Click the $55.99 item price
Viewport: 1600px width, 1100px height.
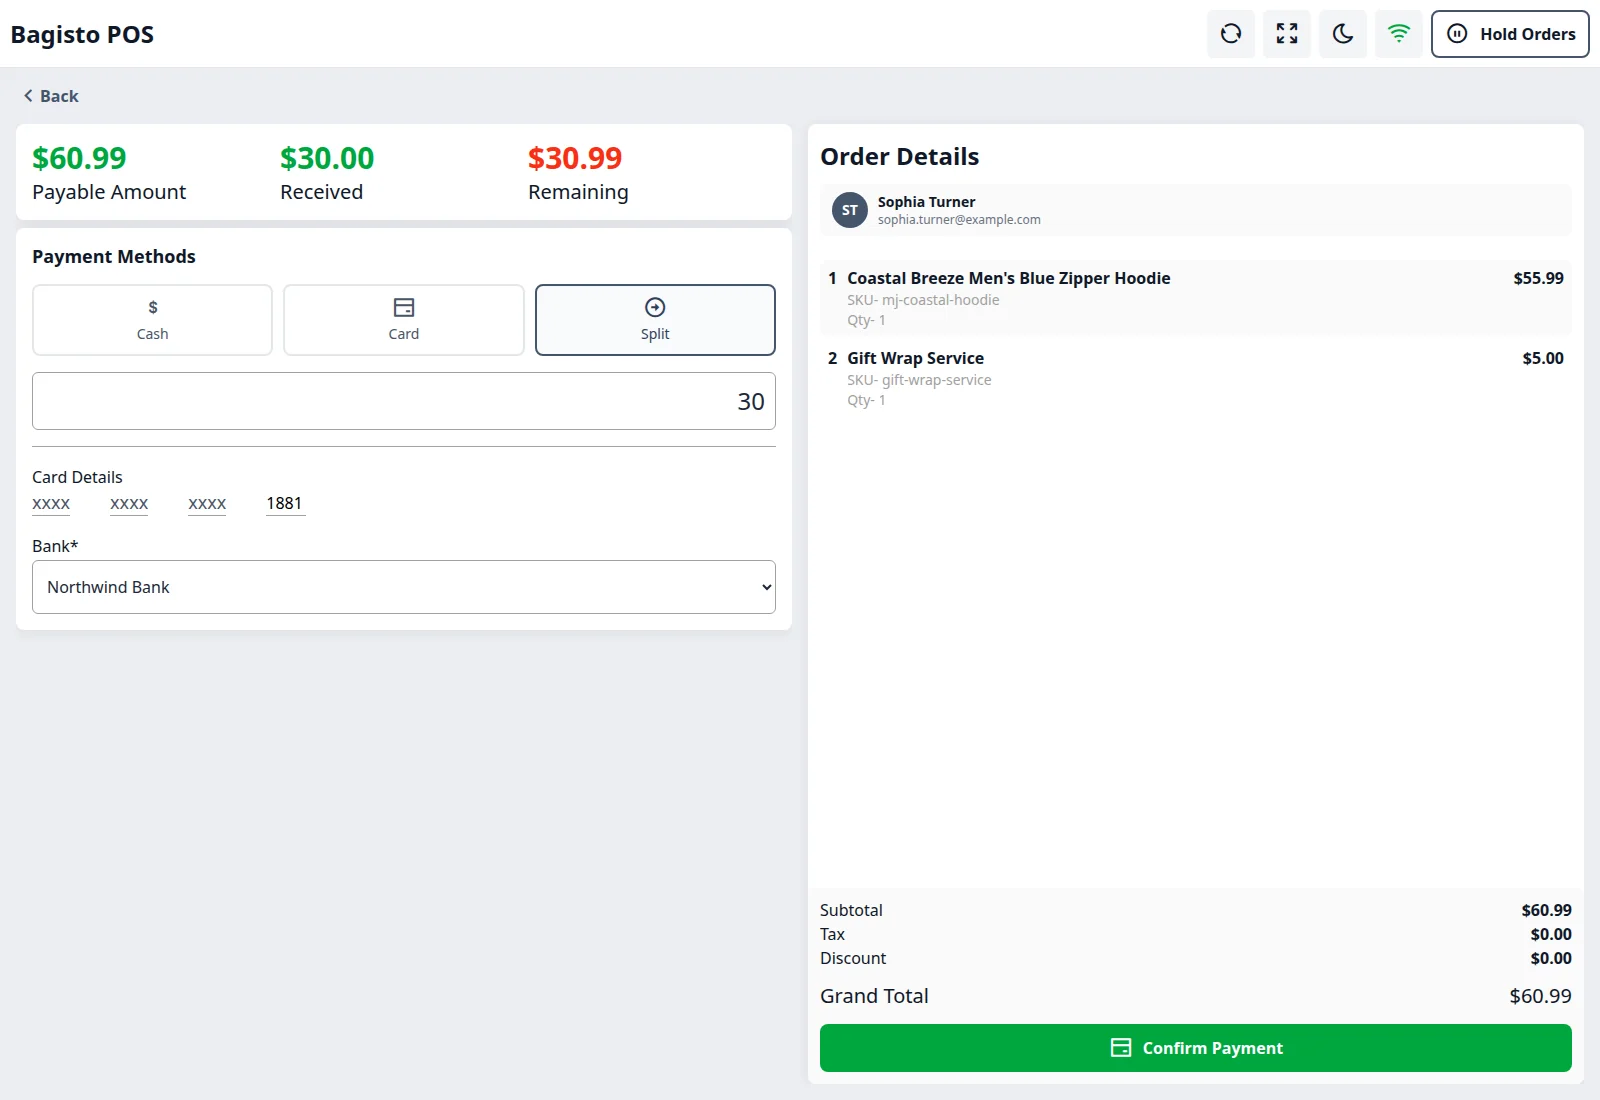tap(1538, 278)
